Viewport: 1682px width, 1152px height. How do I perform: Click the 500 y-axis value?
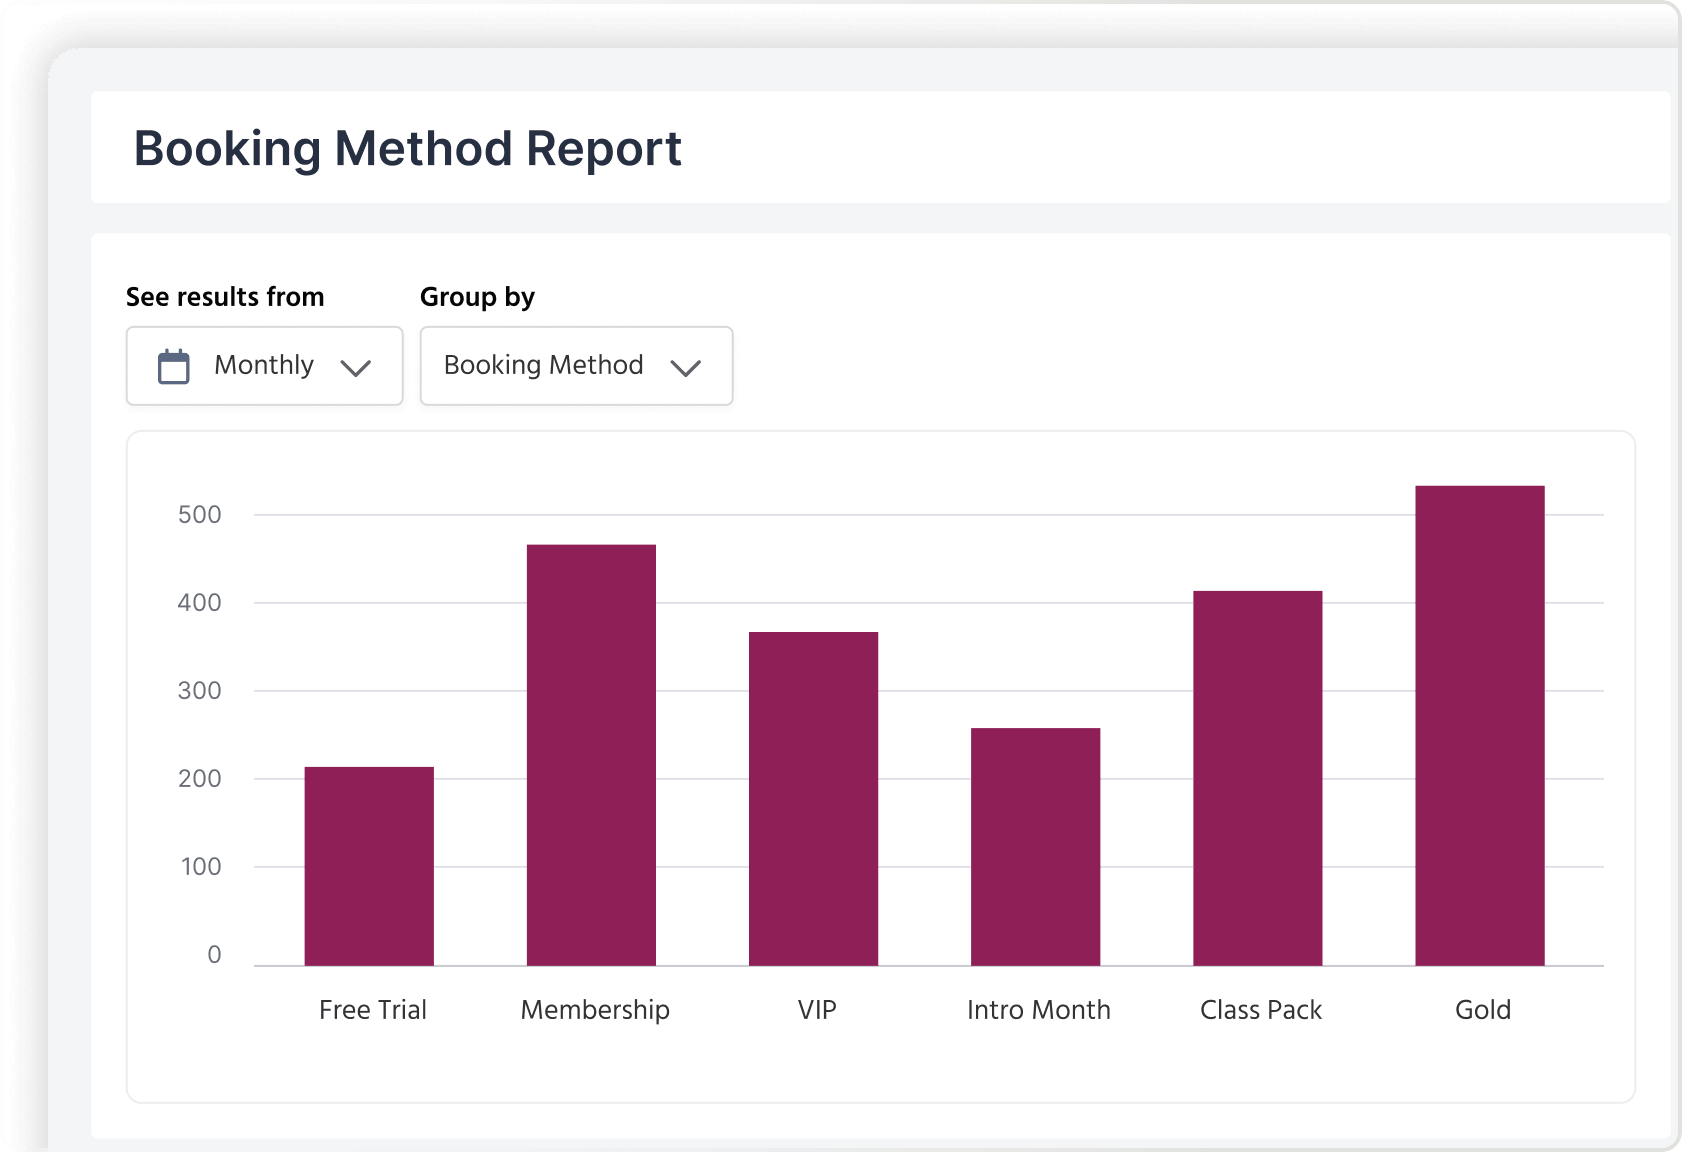200,515
